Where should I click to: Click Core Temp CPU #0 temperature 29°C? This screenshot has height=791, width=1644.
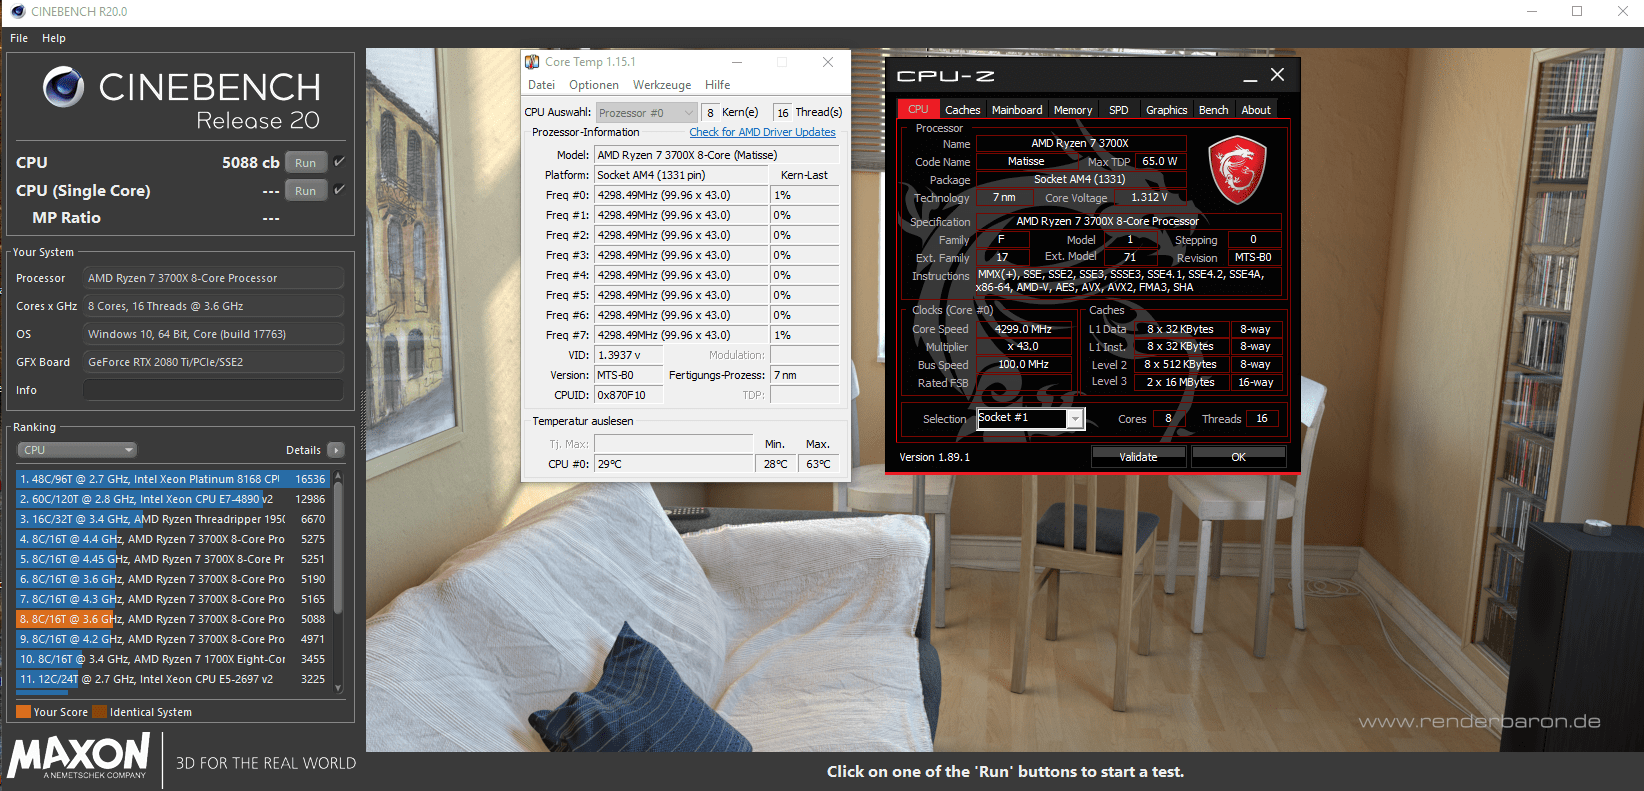673,464
